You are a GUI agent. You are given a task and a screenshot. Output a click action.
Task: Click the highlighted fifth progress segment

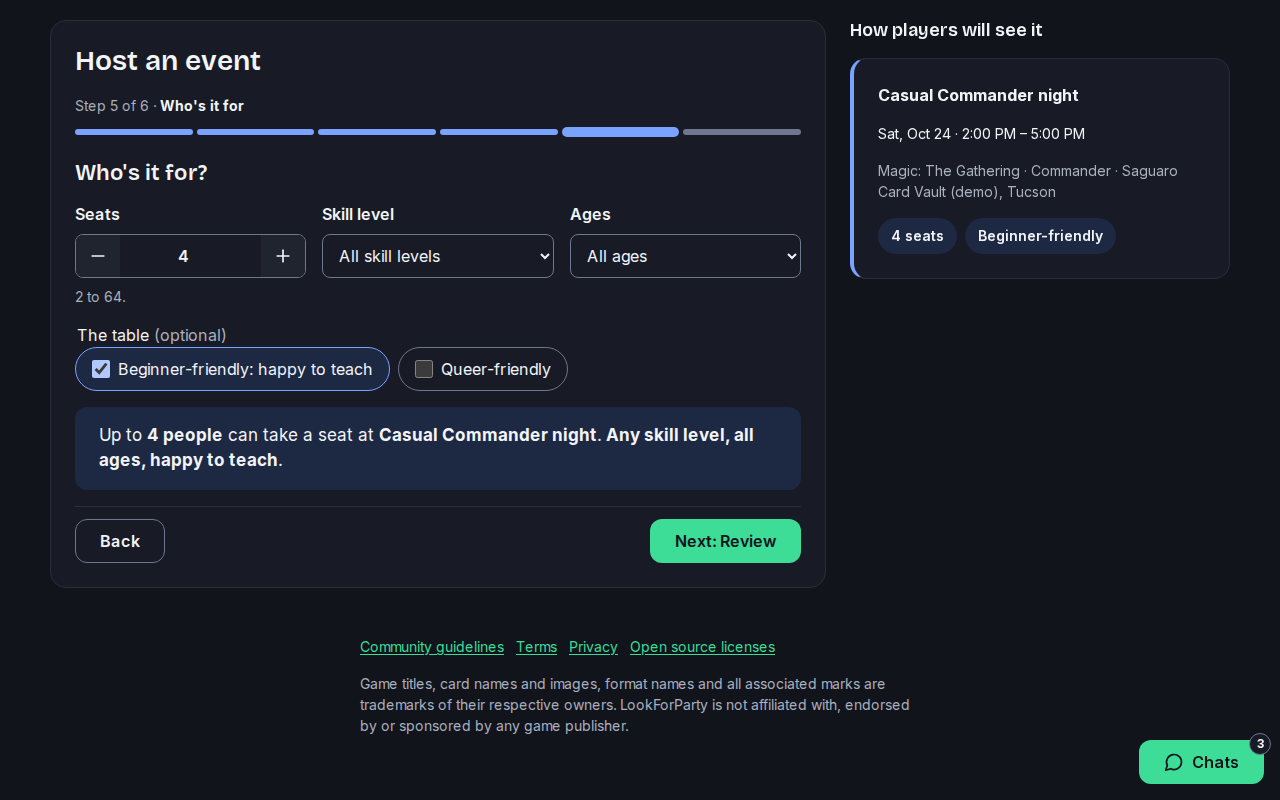[x=620, y=132]
